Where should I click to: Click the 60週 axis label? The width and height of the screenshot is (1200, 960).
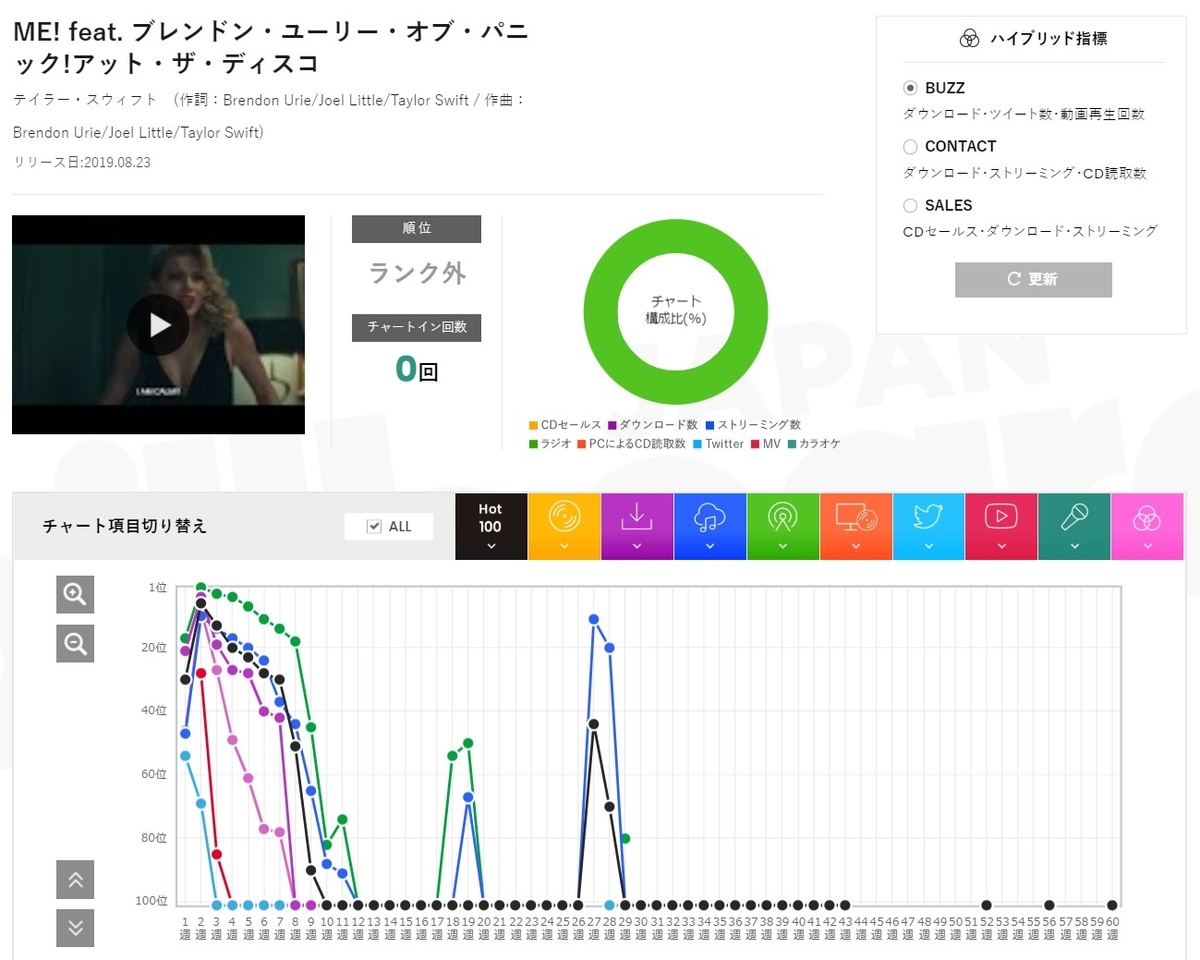pos(1112,927)
